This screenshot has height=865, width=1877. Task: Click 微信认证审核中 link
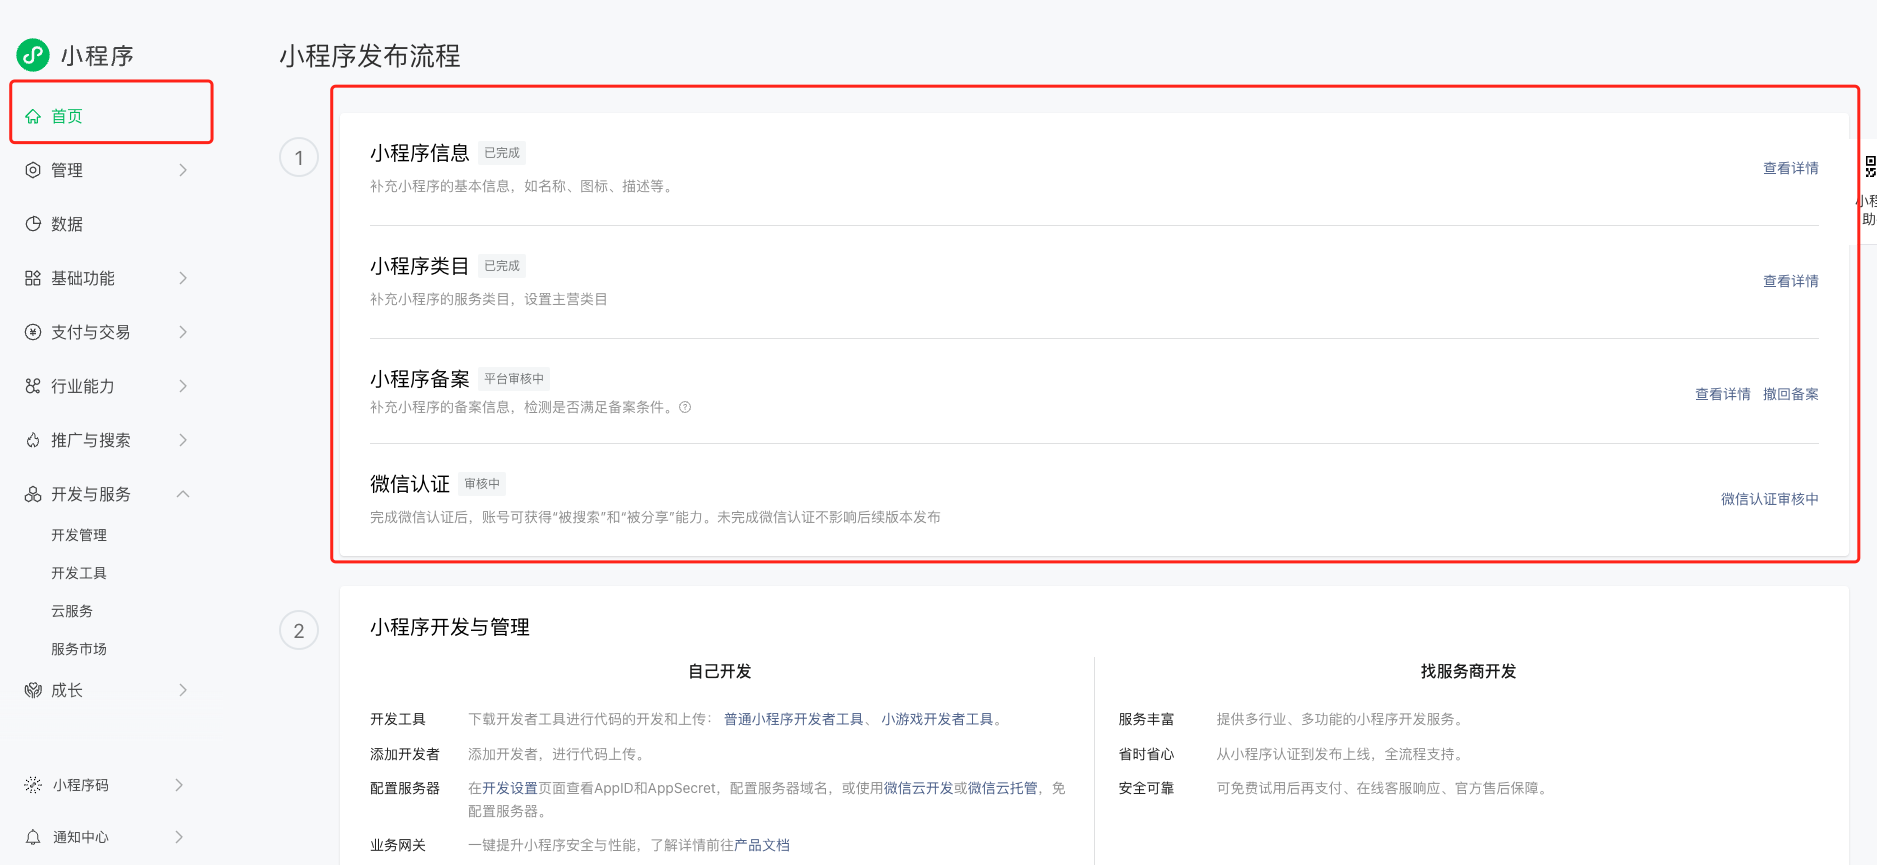pyautogui.click(x=1769, y=499)
